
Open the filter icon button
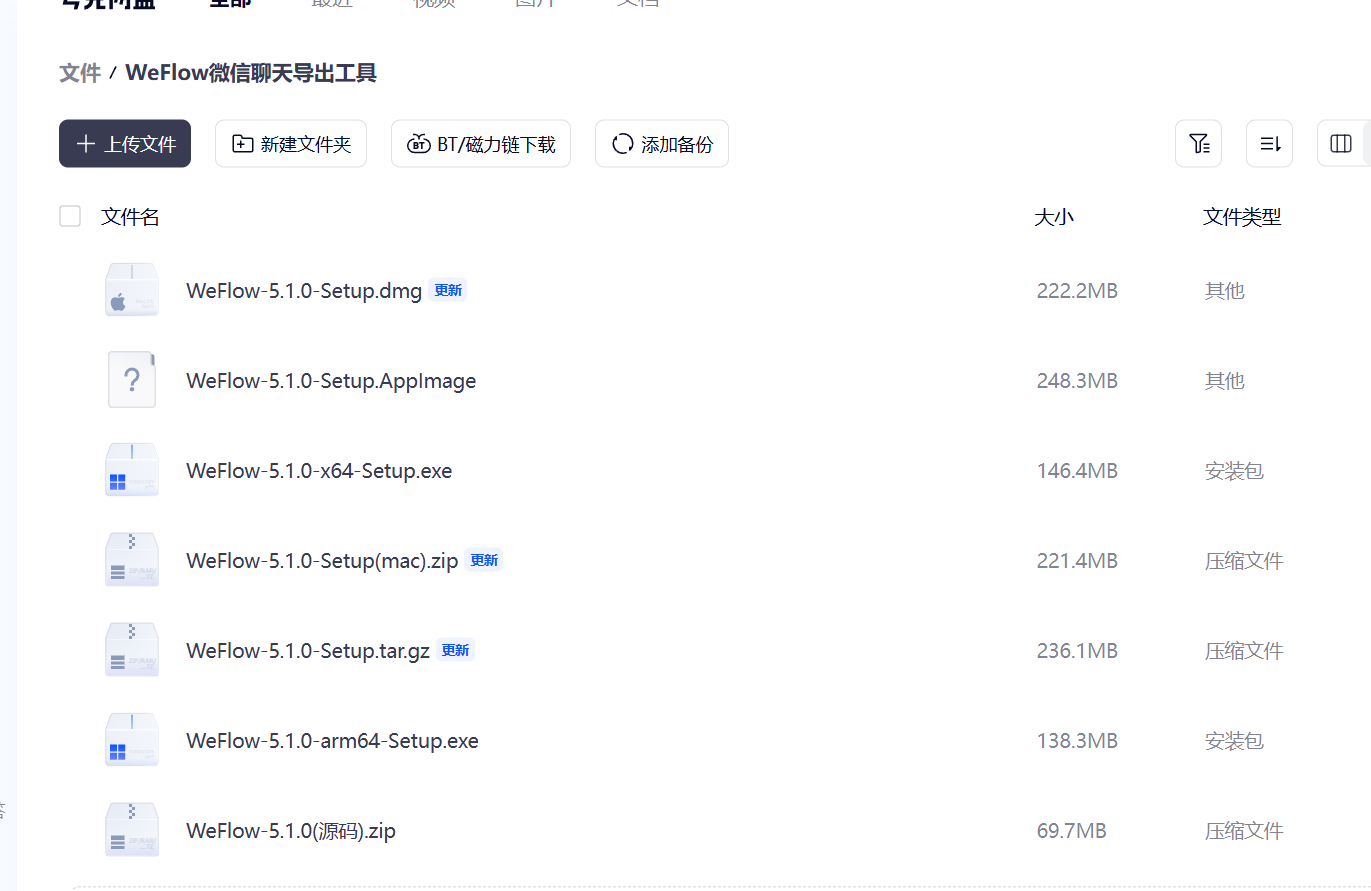1198,144
